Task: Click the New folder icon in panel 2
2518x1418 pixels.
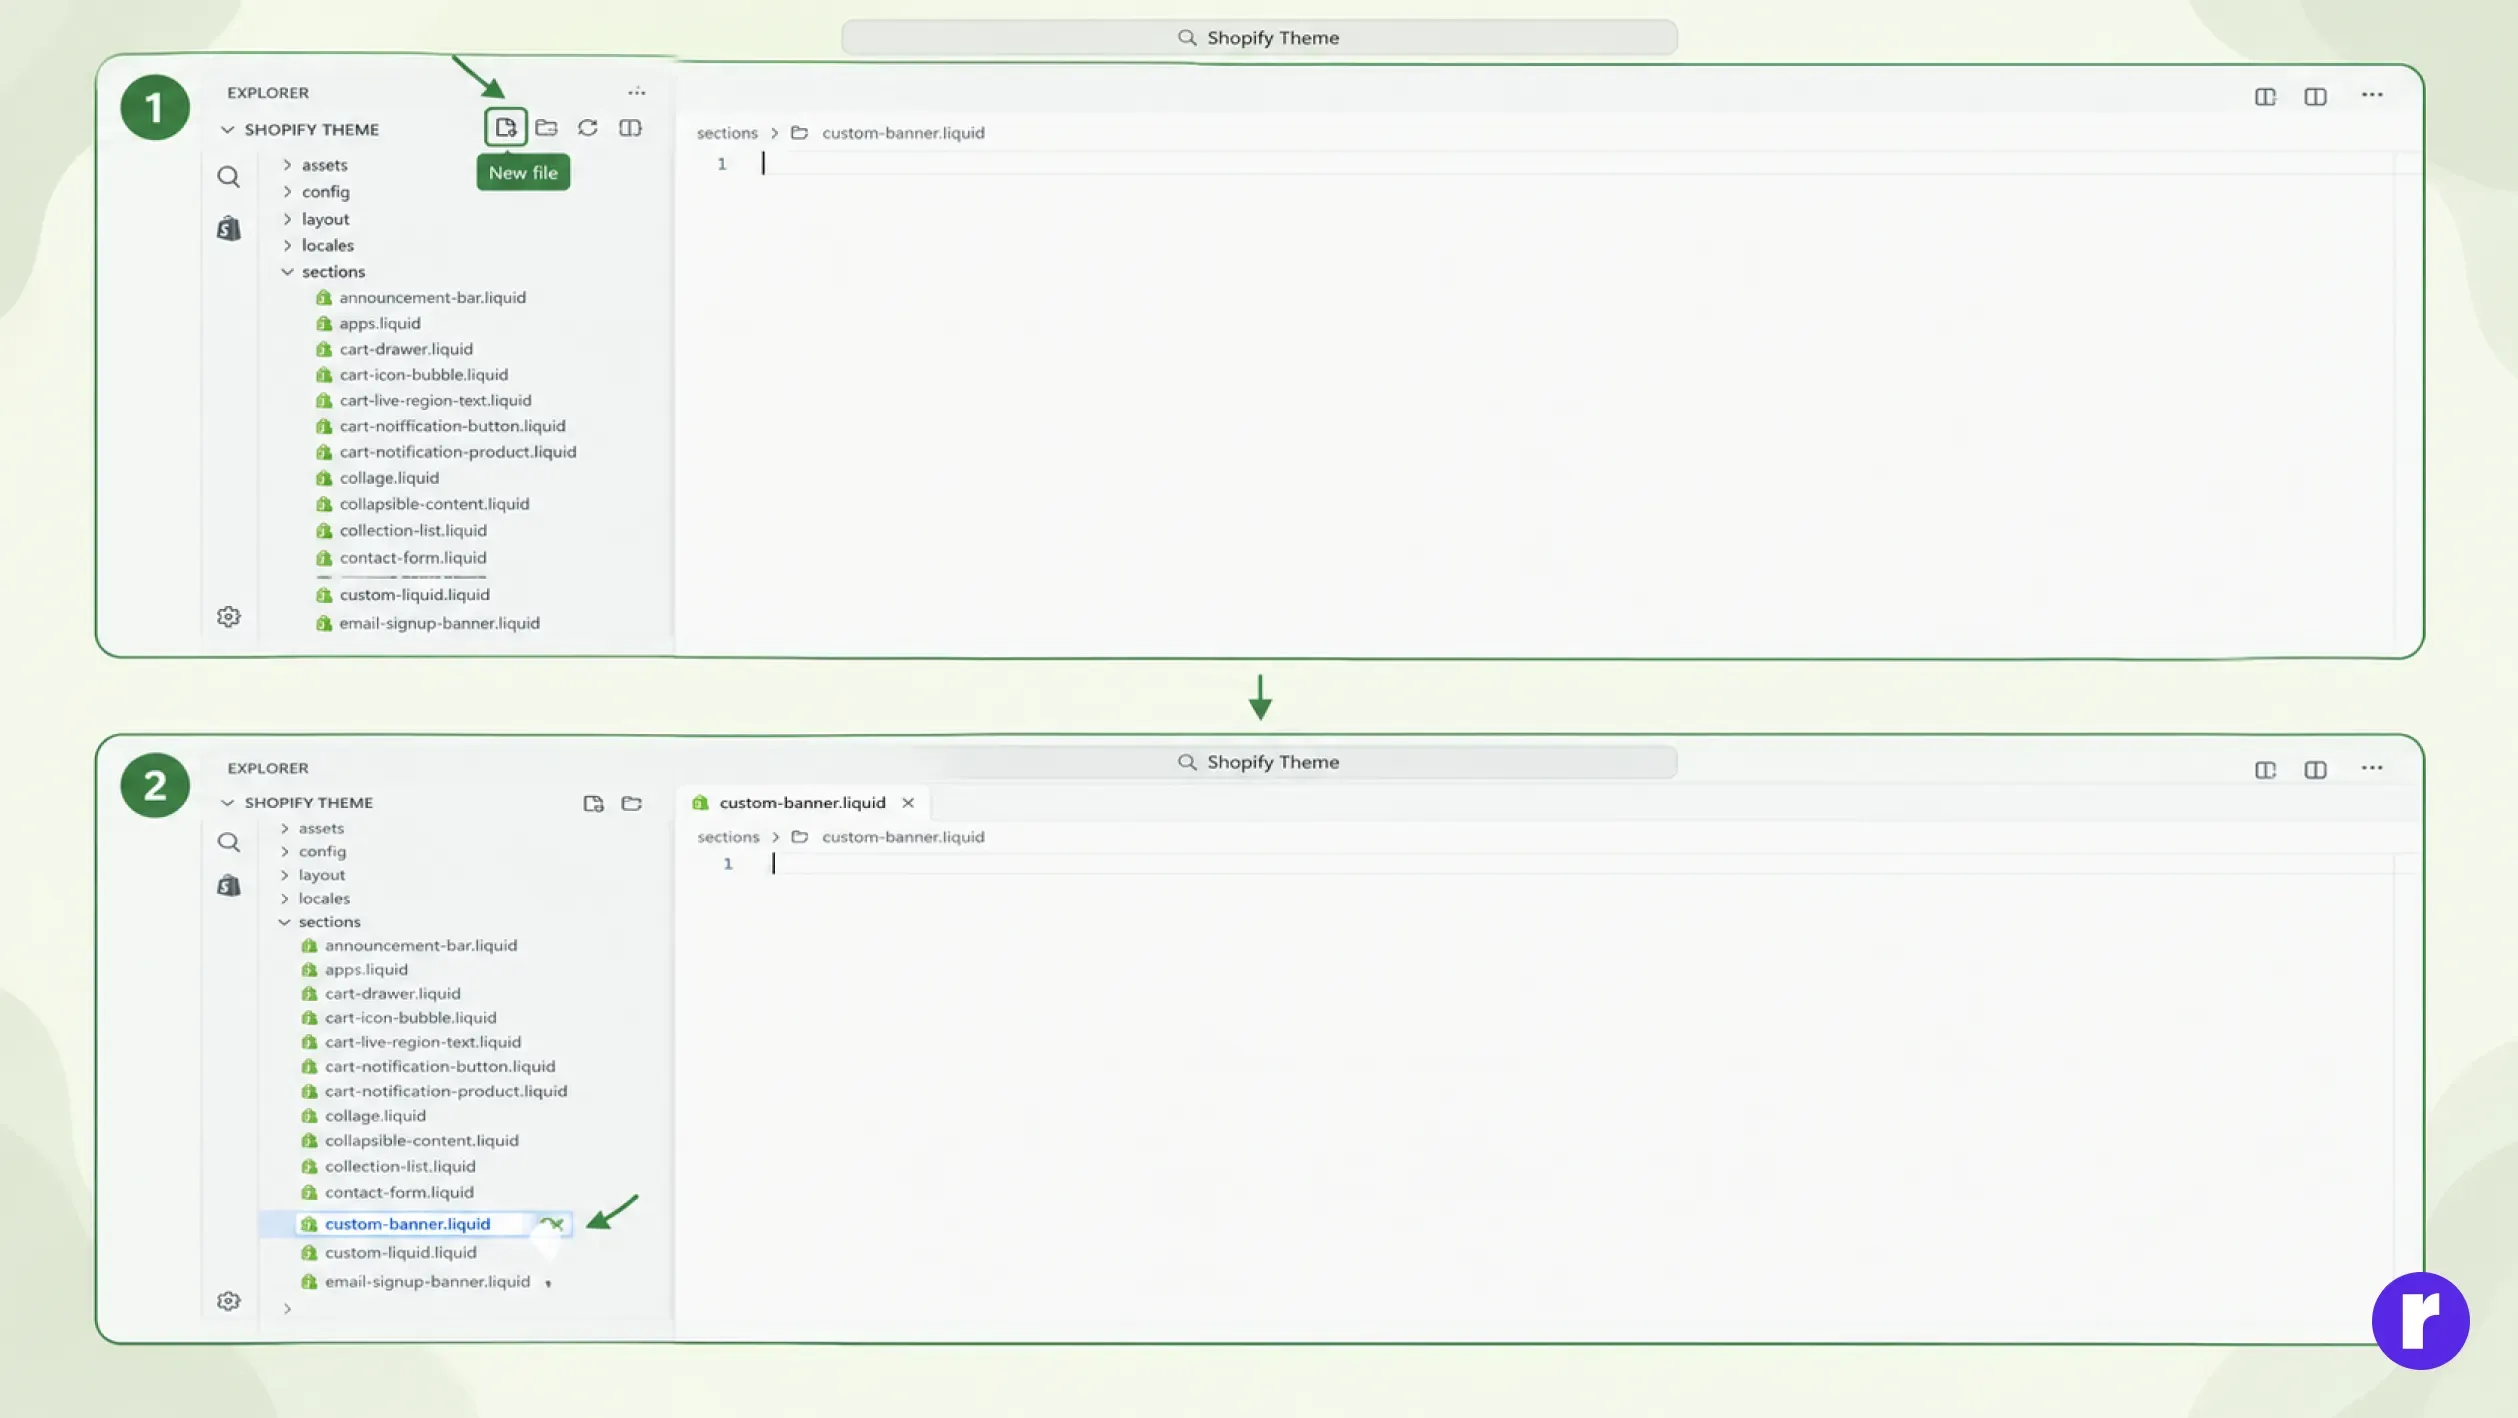Action: pyautogui.click(x=631, y=803)
